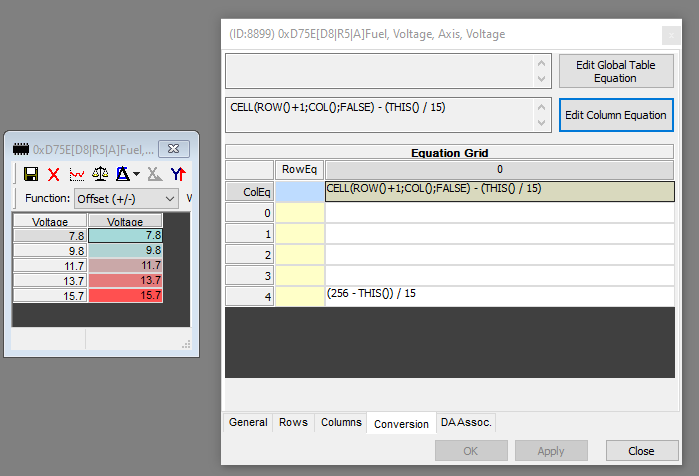Screen dimensions: 699x476
Task: Click the red X delete icon
Action: tap(54, 174)
